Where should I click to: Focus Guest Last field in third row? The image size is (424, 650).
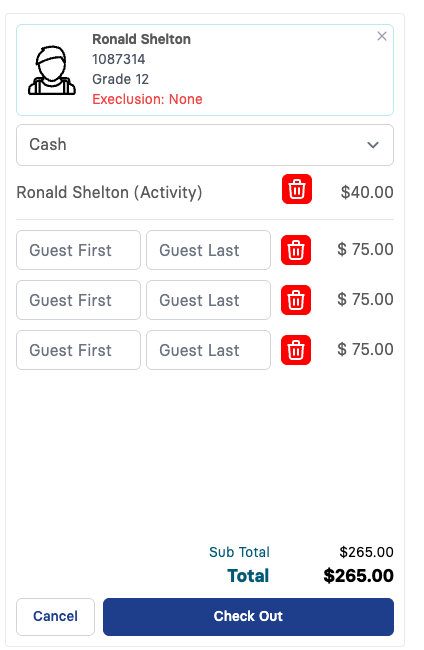(x=208, y=350)
